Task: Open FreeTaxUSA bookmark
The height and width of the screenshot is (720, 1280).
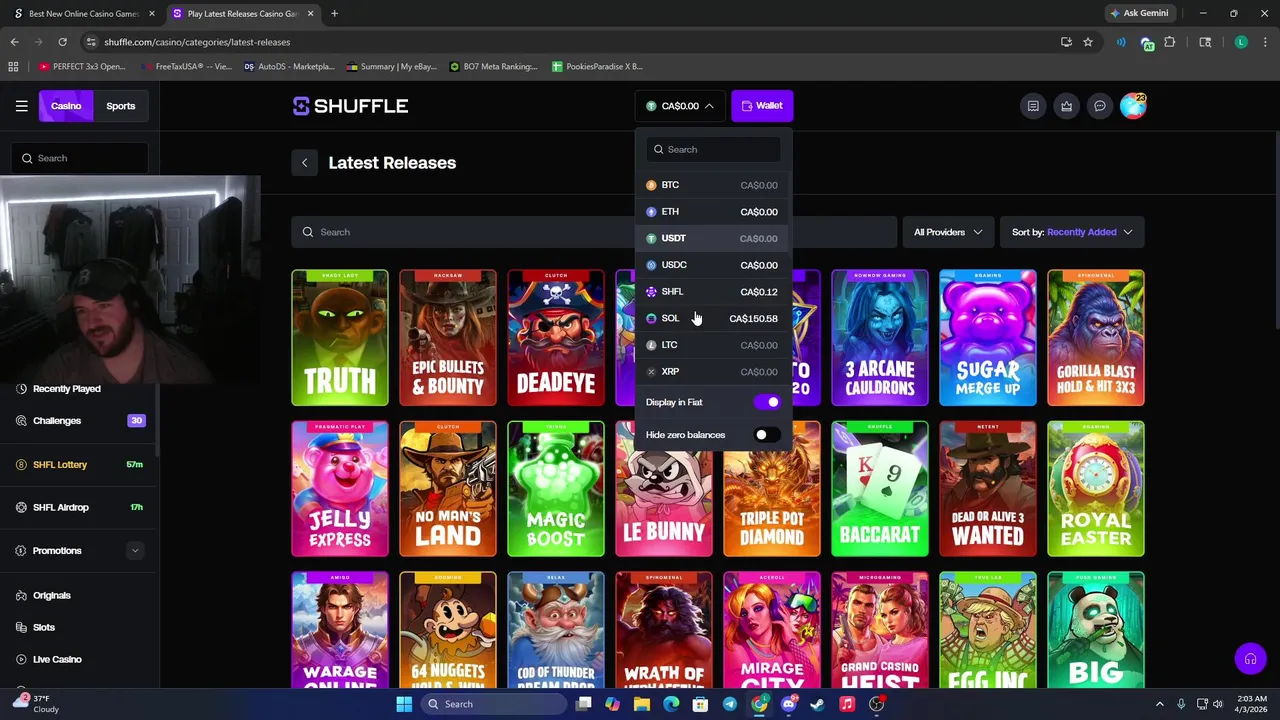Action: pos(187,67)
